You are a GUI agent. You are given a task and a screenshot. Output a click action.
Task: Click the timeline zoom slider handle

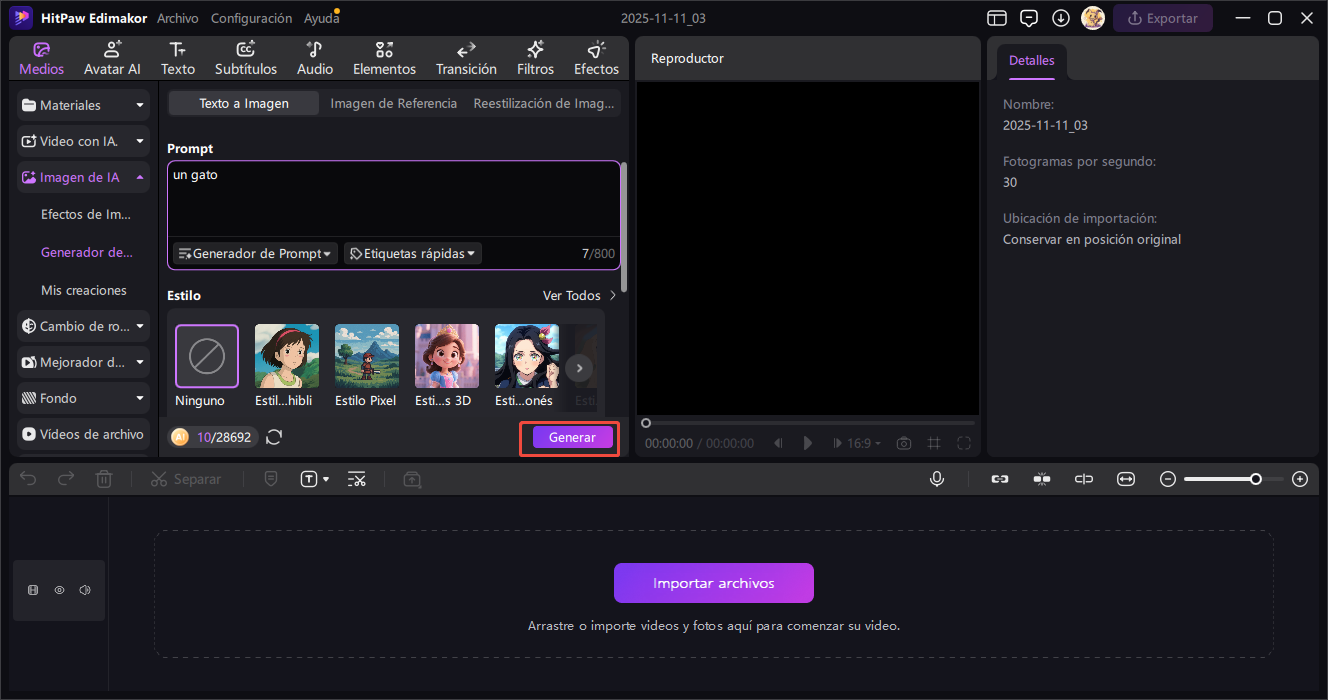[1255, 479]
